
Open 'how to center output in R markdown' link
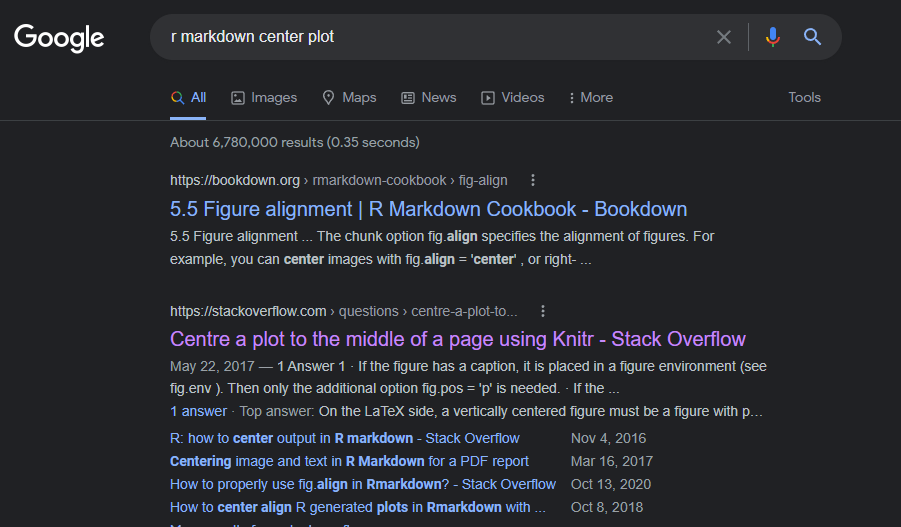(345, 438)
